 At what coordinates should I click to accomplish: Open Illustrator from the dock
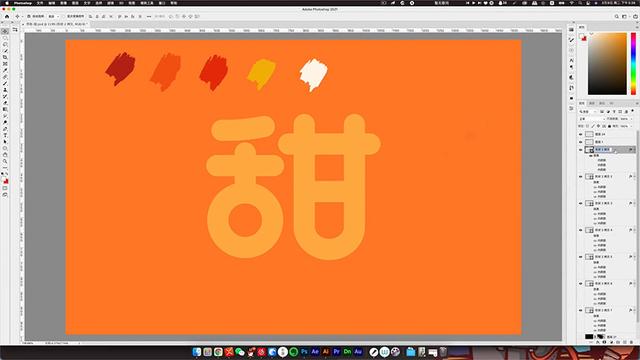point(326,351)
